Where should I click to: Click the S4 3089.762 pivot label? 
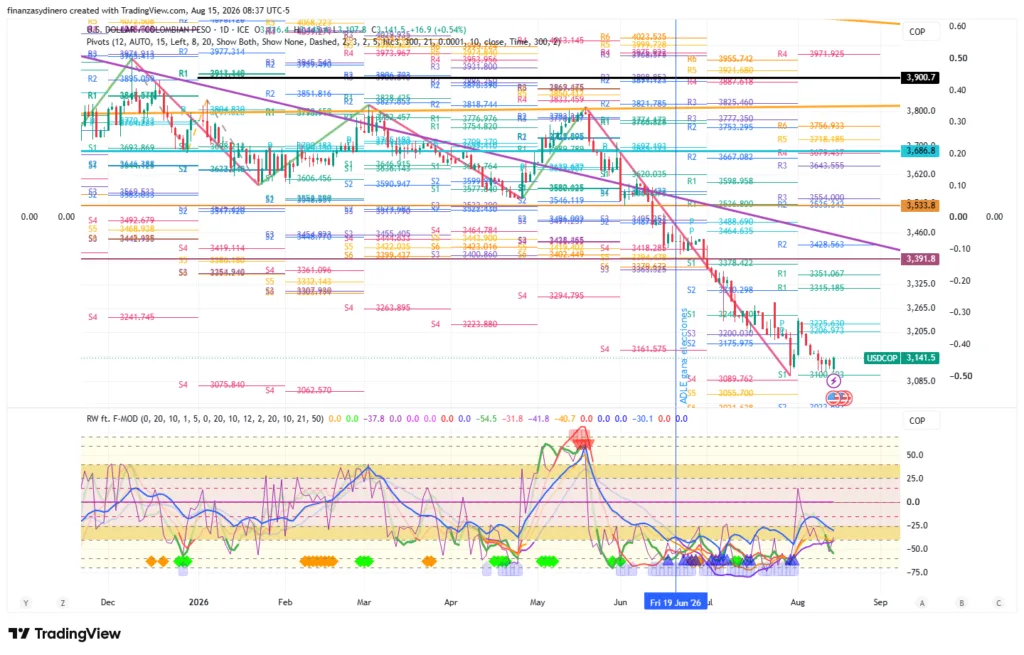[720, 379]
